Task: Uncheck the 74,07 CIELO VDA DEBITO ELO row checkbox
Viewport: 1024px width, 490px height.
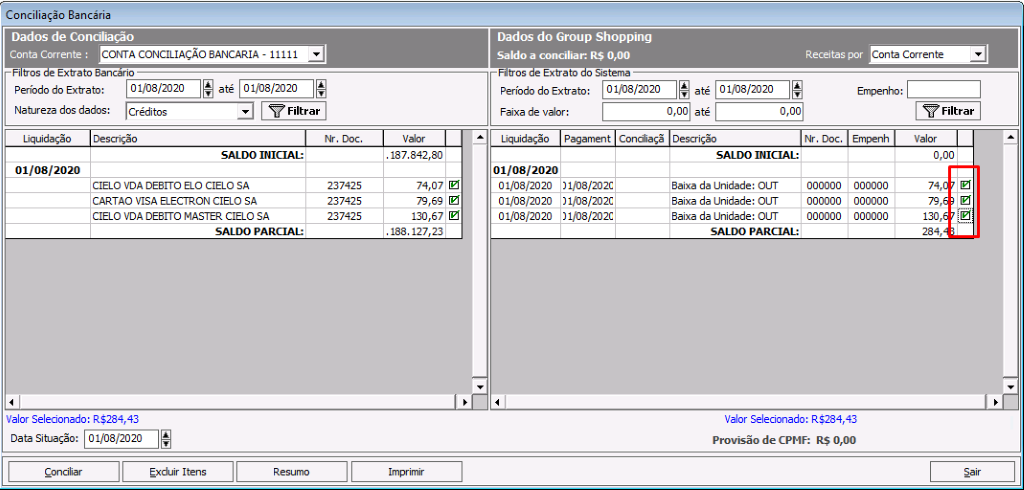Action: 454,185
